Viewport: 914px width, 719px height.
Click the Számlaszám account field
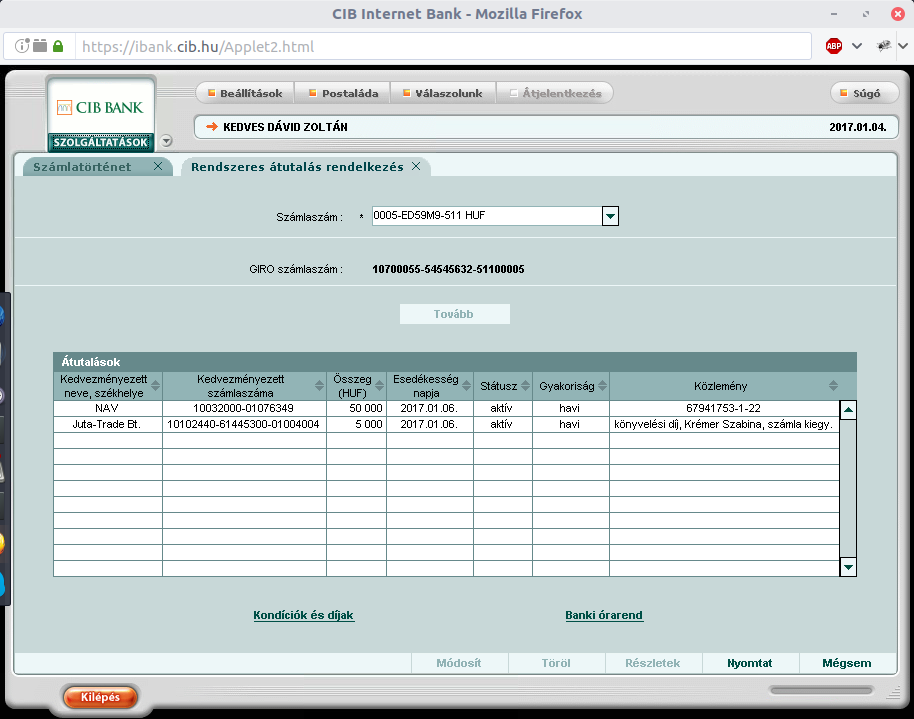(487, 216)
